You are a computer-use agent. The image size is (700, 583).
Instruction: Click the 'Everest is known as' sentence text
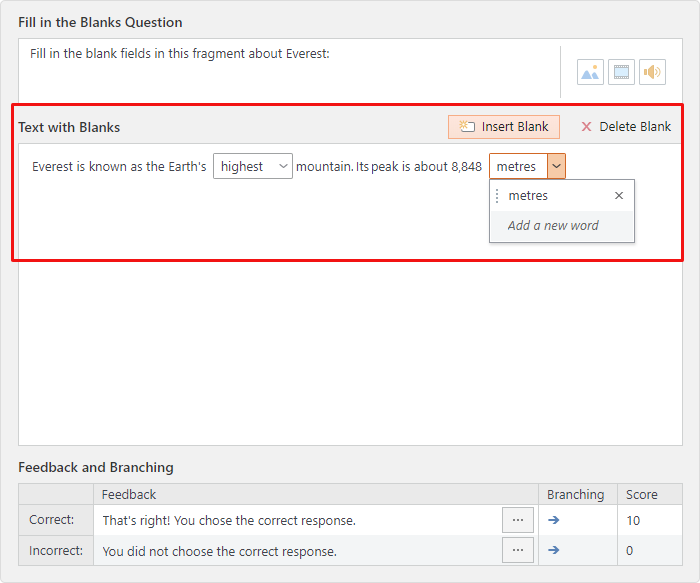(119, 167)
